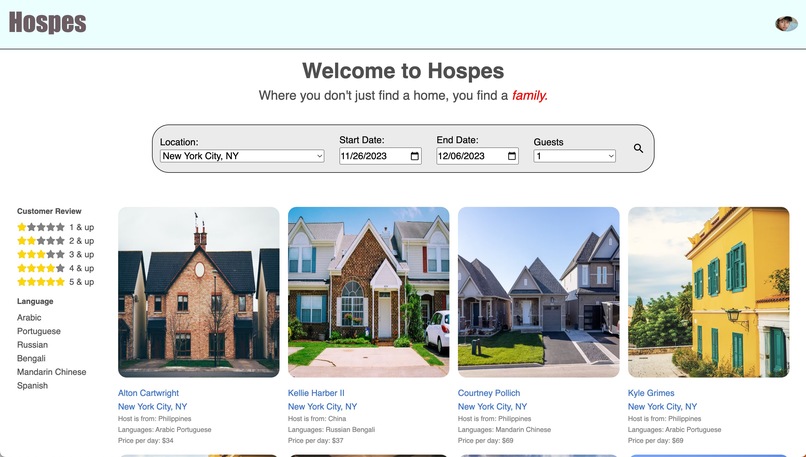Select Spanish language filter
Image resolution: width=806 pixels, height=457 pixels.
tap(32, 386)
